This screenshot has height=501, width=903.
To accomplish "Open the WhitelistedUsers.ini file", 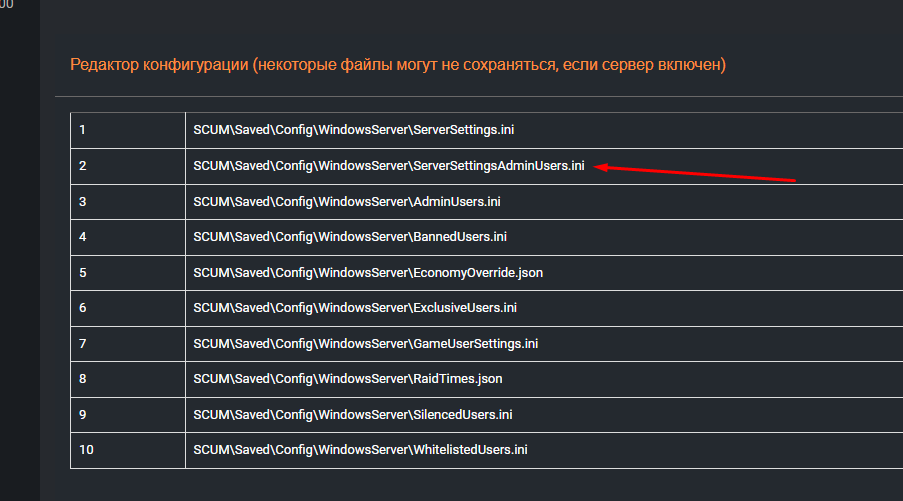I will coord(360,450).
